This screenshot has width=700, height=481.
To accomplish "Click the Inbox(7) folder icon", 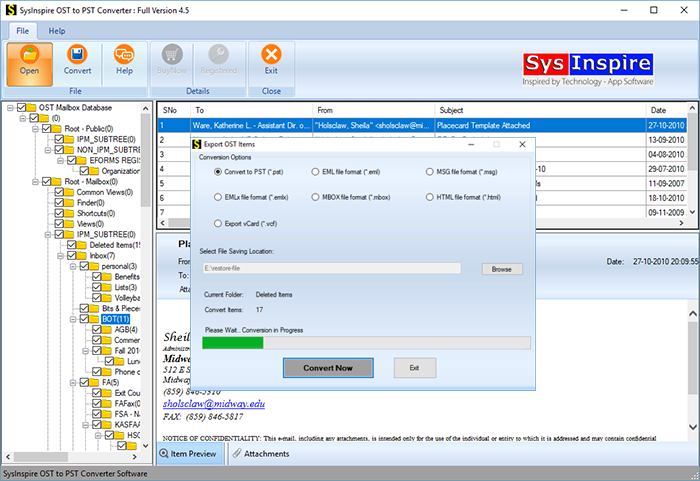I will [x=82, y=256].
